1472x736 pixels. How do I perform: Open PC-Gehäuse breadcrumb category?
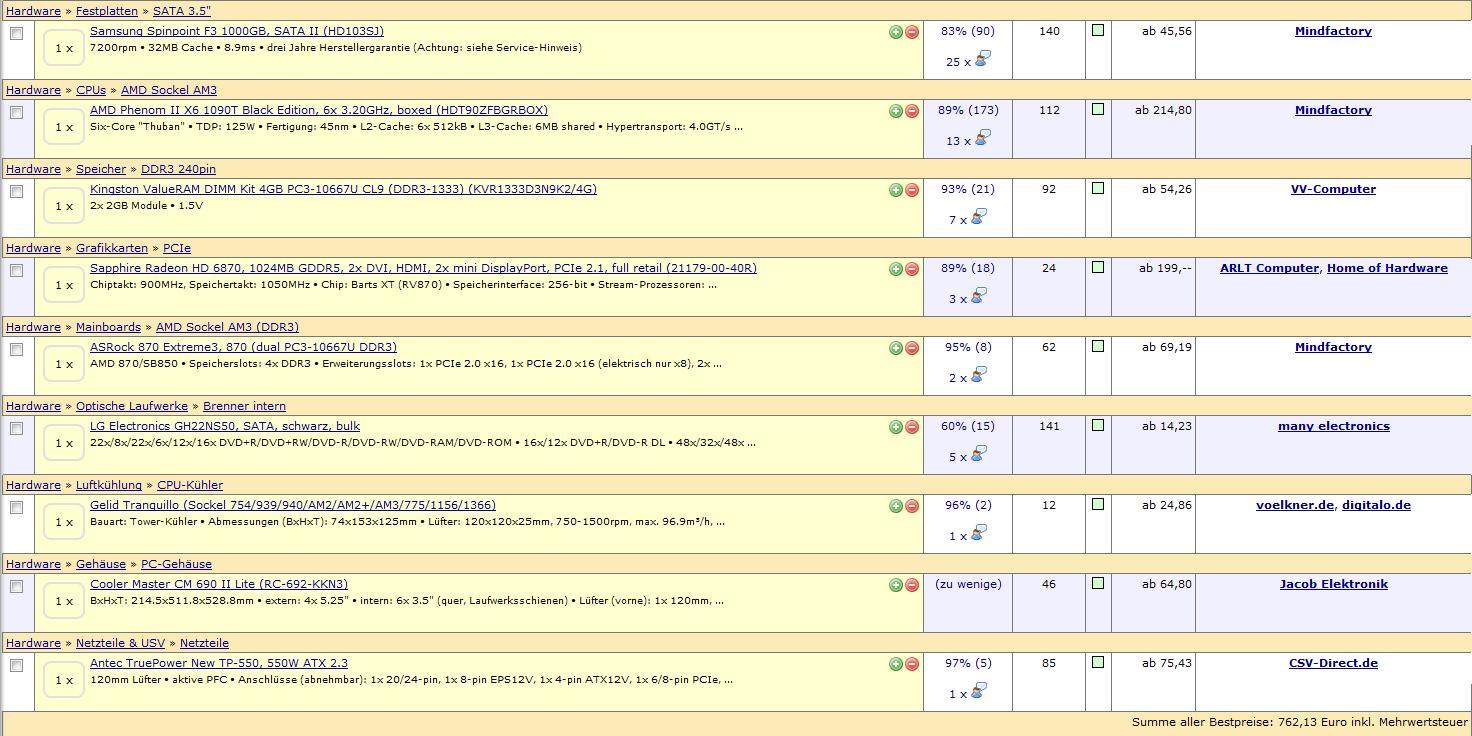pyautogui.click(x=176, y=564)
